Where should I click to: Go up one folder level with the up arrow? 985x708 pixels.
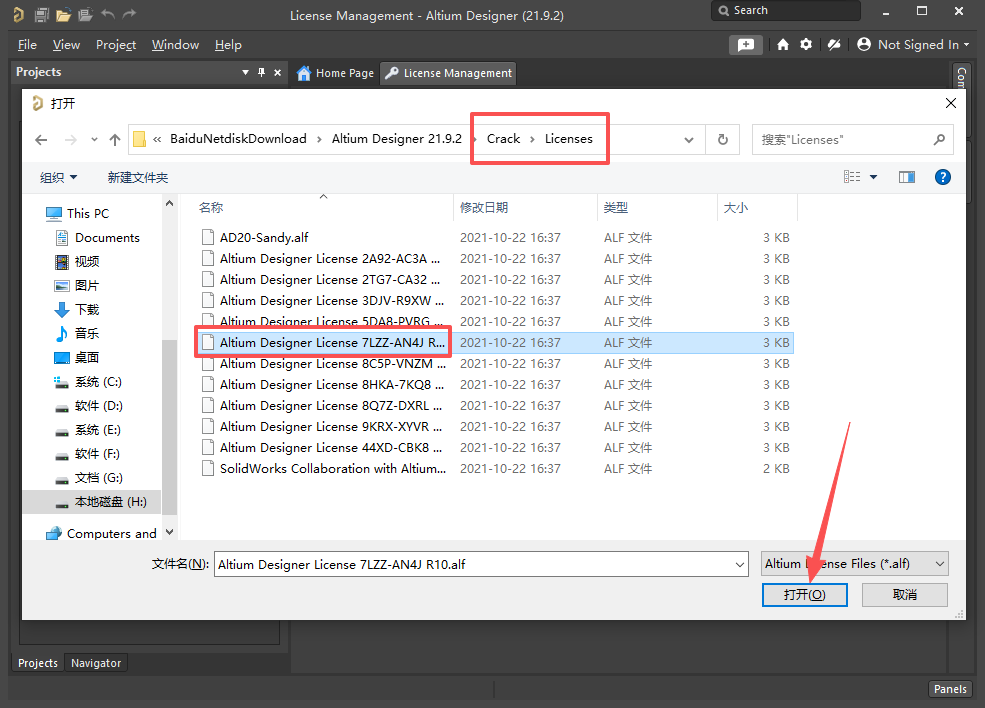tap(115, 140)
